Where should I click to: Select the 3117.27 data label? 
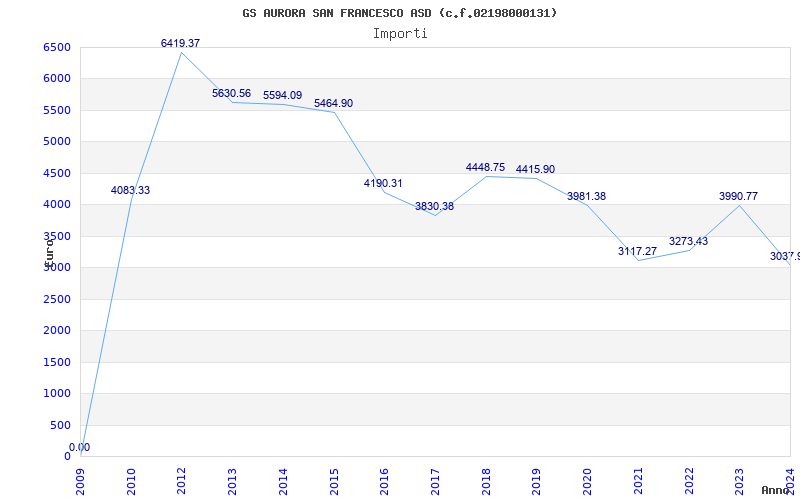[638, 251]
